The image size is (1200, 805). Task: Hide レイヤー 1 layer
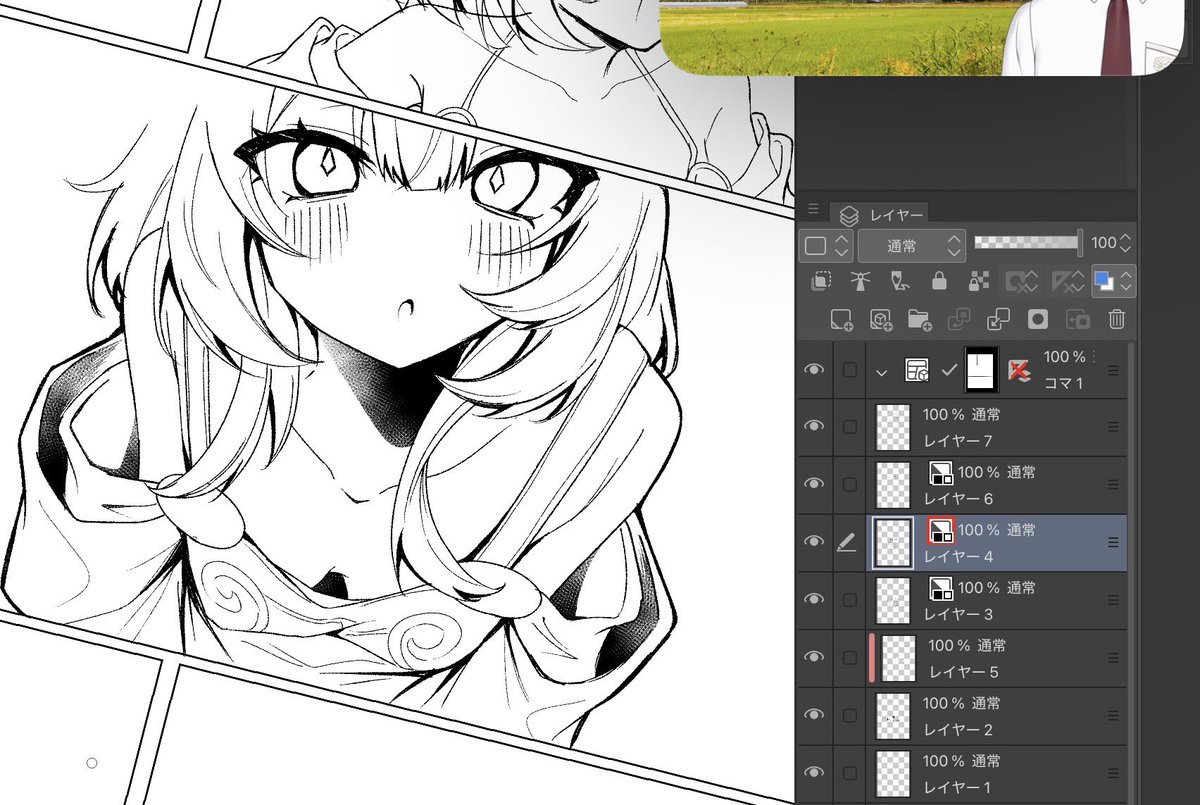(x=815, y=772)
